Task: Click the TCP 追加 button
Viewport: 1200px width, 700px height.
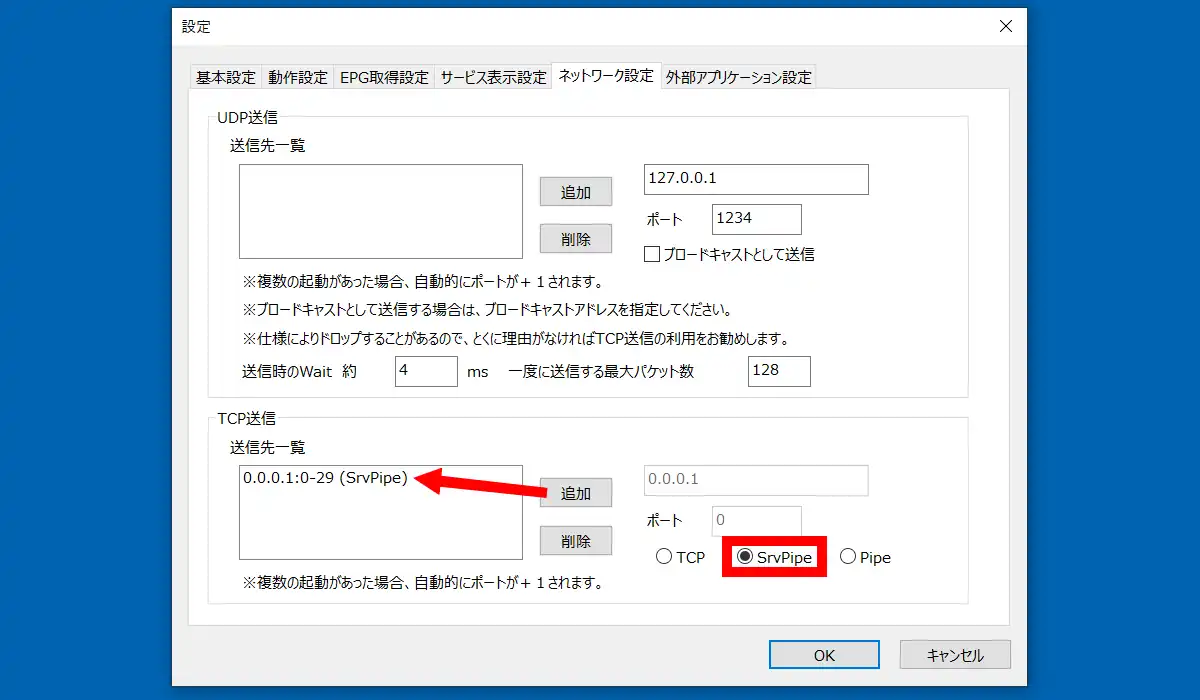Action: click(576, 493)
